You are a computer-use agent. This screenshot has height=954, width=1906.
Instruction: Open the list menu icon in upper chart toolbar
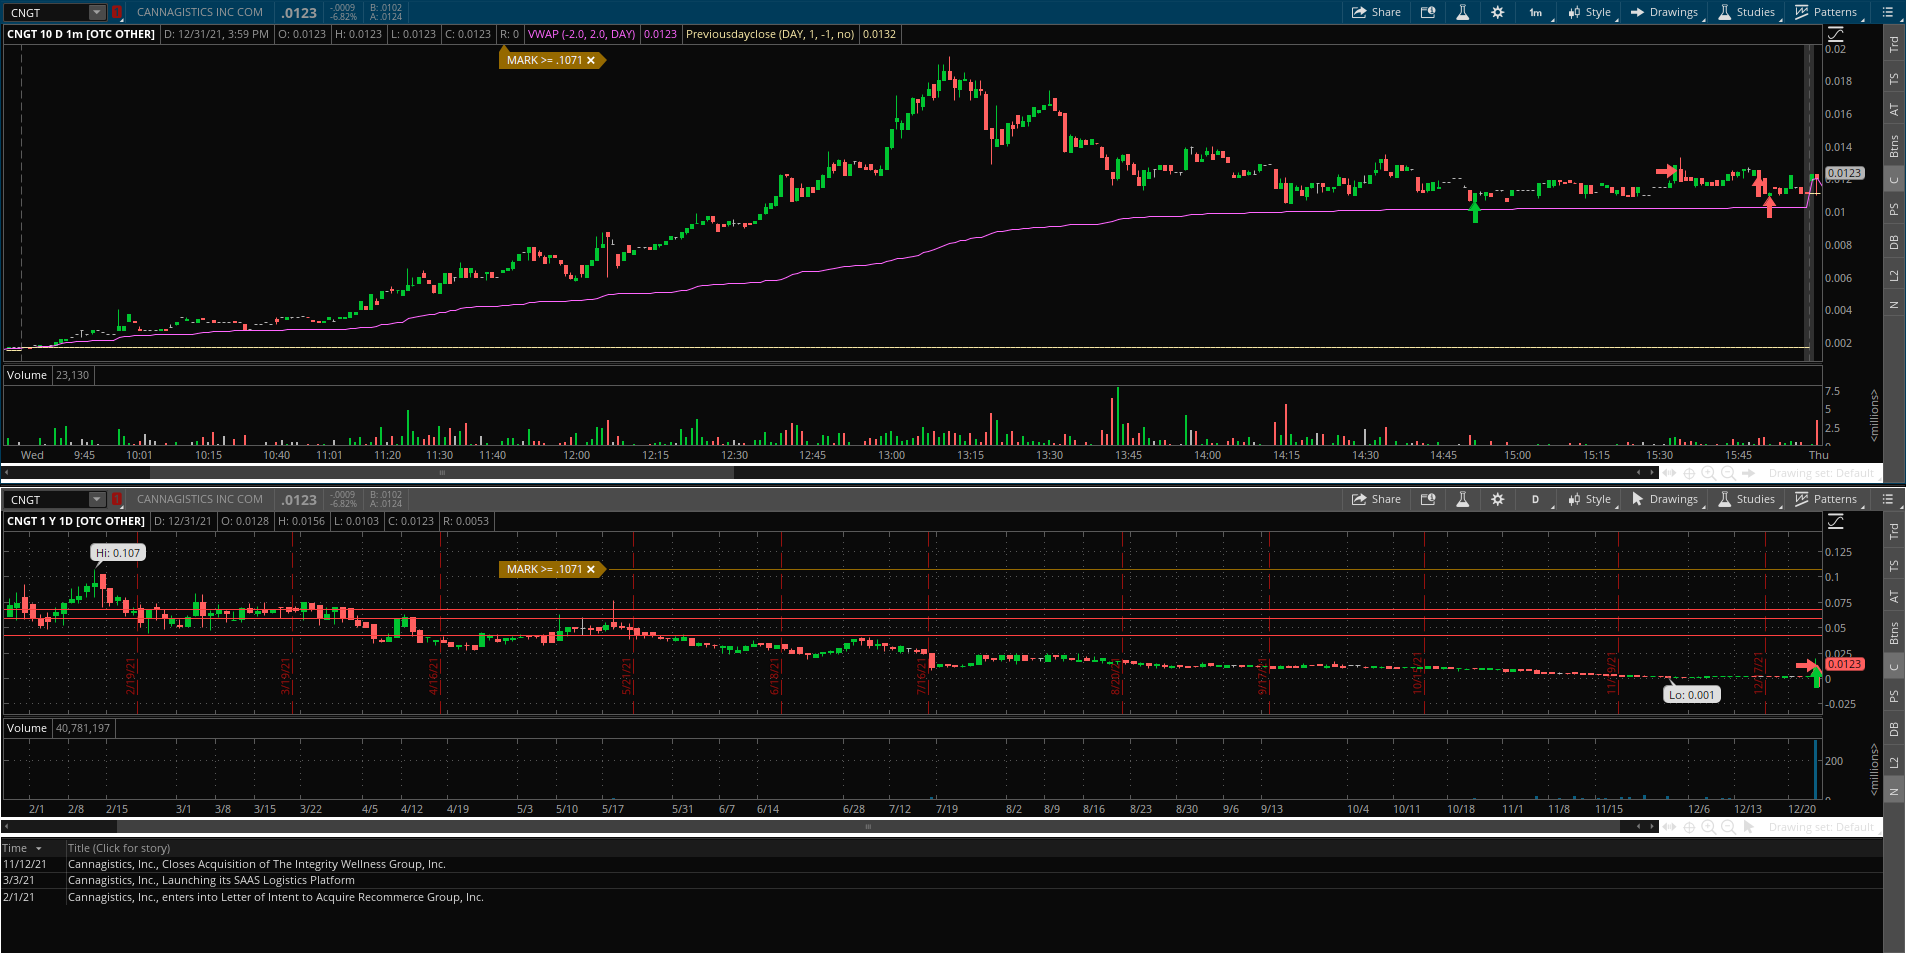tap(1888, 12)
